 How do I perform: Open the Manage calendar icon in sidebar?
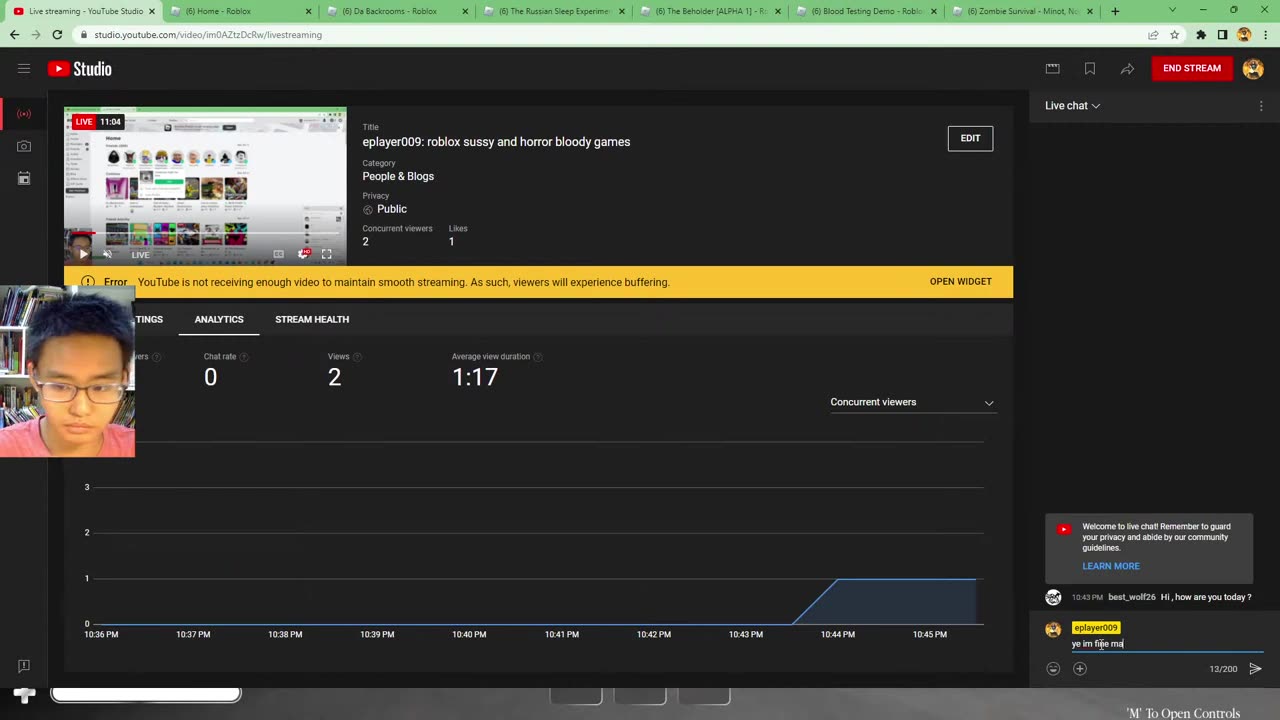(24, 178)
